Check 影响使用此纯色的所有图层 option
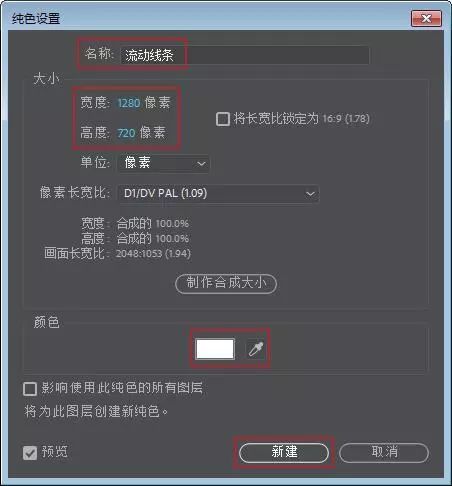 [30, 389]
